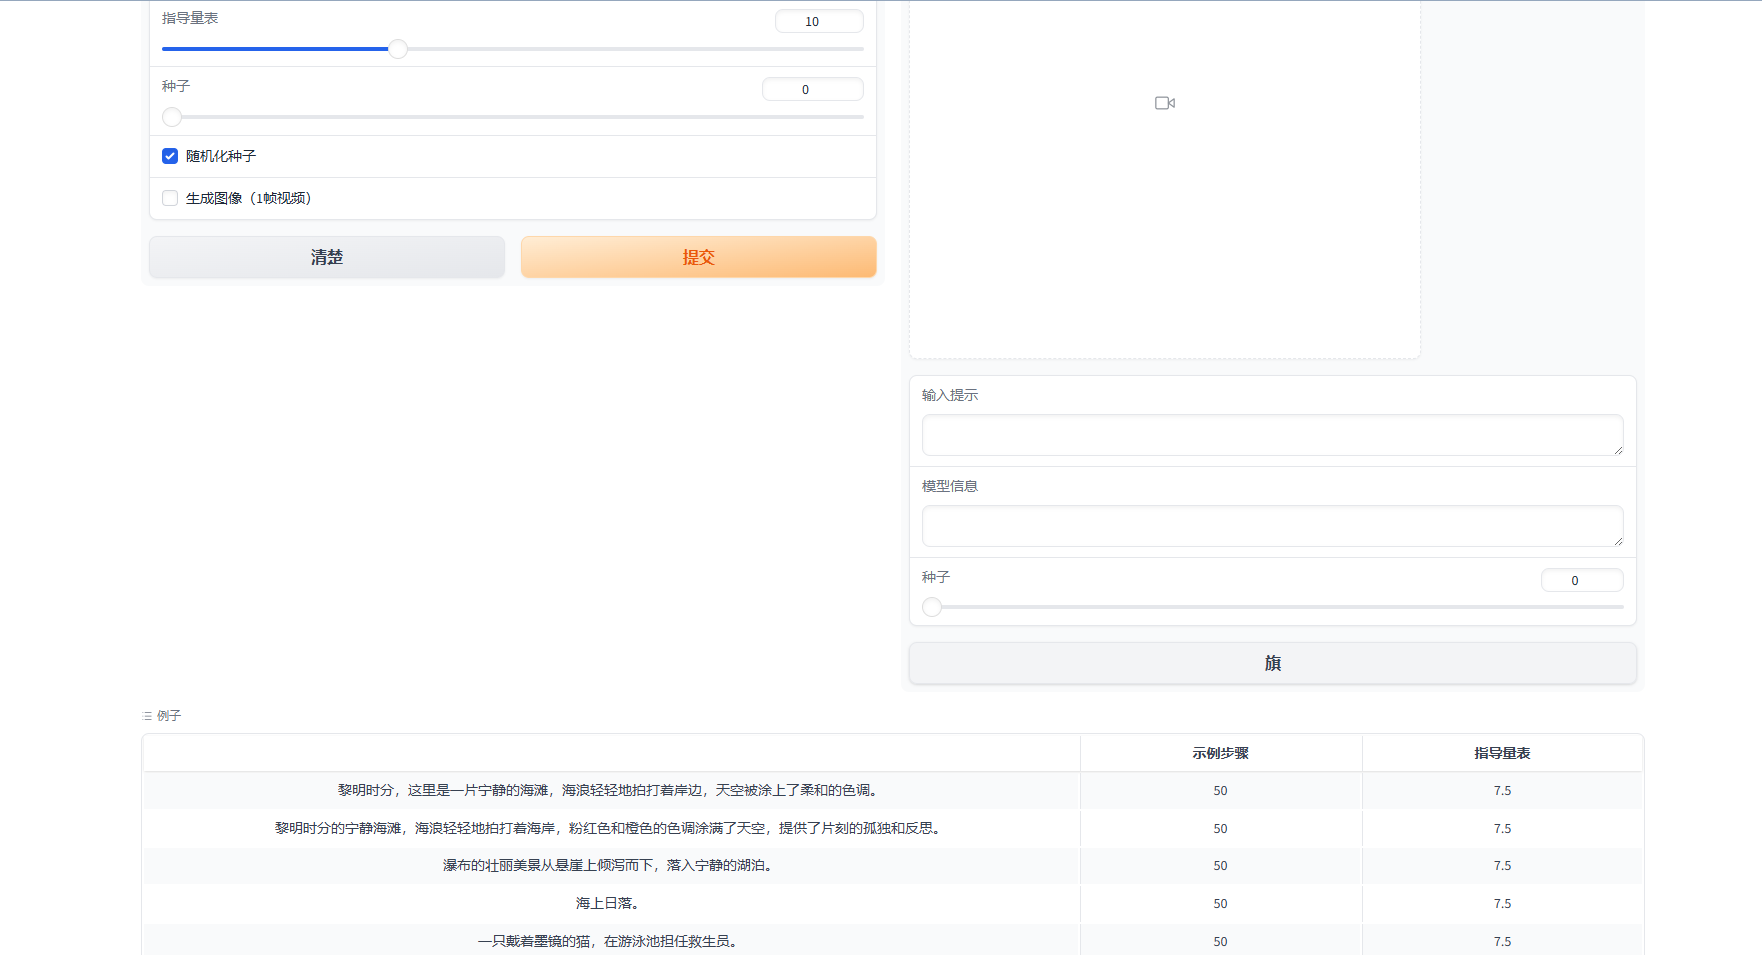Focus the output 种子 number field
This screenshot has width=1762, height=955.
point(1582,580)
